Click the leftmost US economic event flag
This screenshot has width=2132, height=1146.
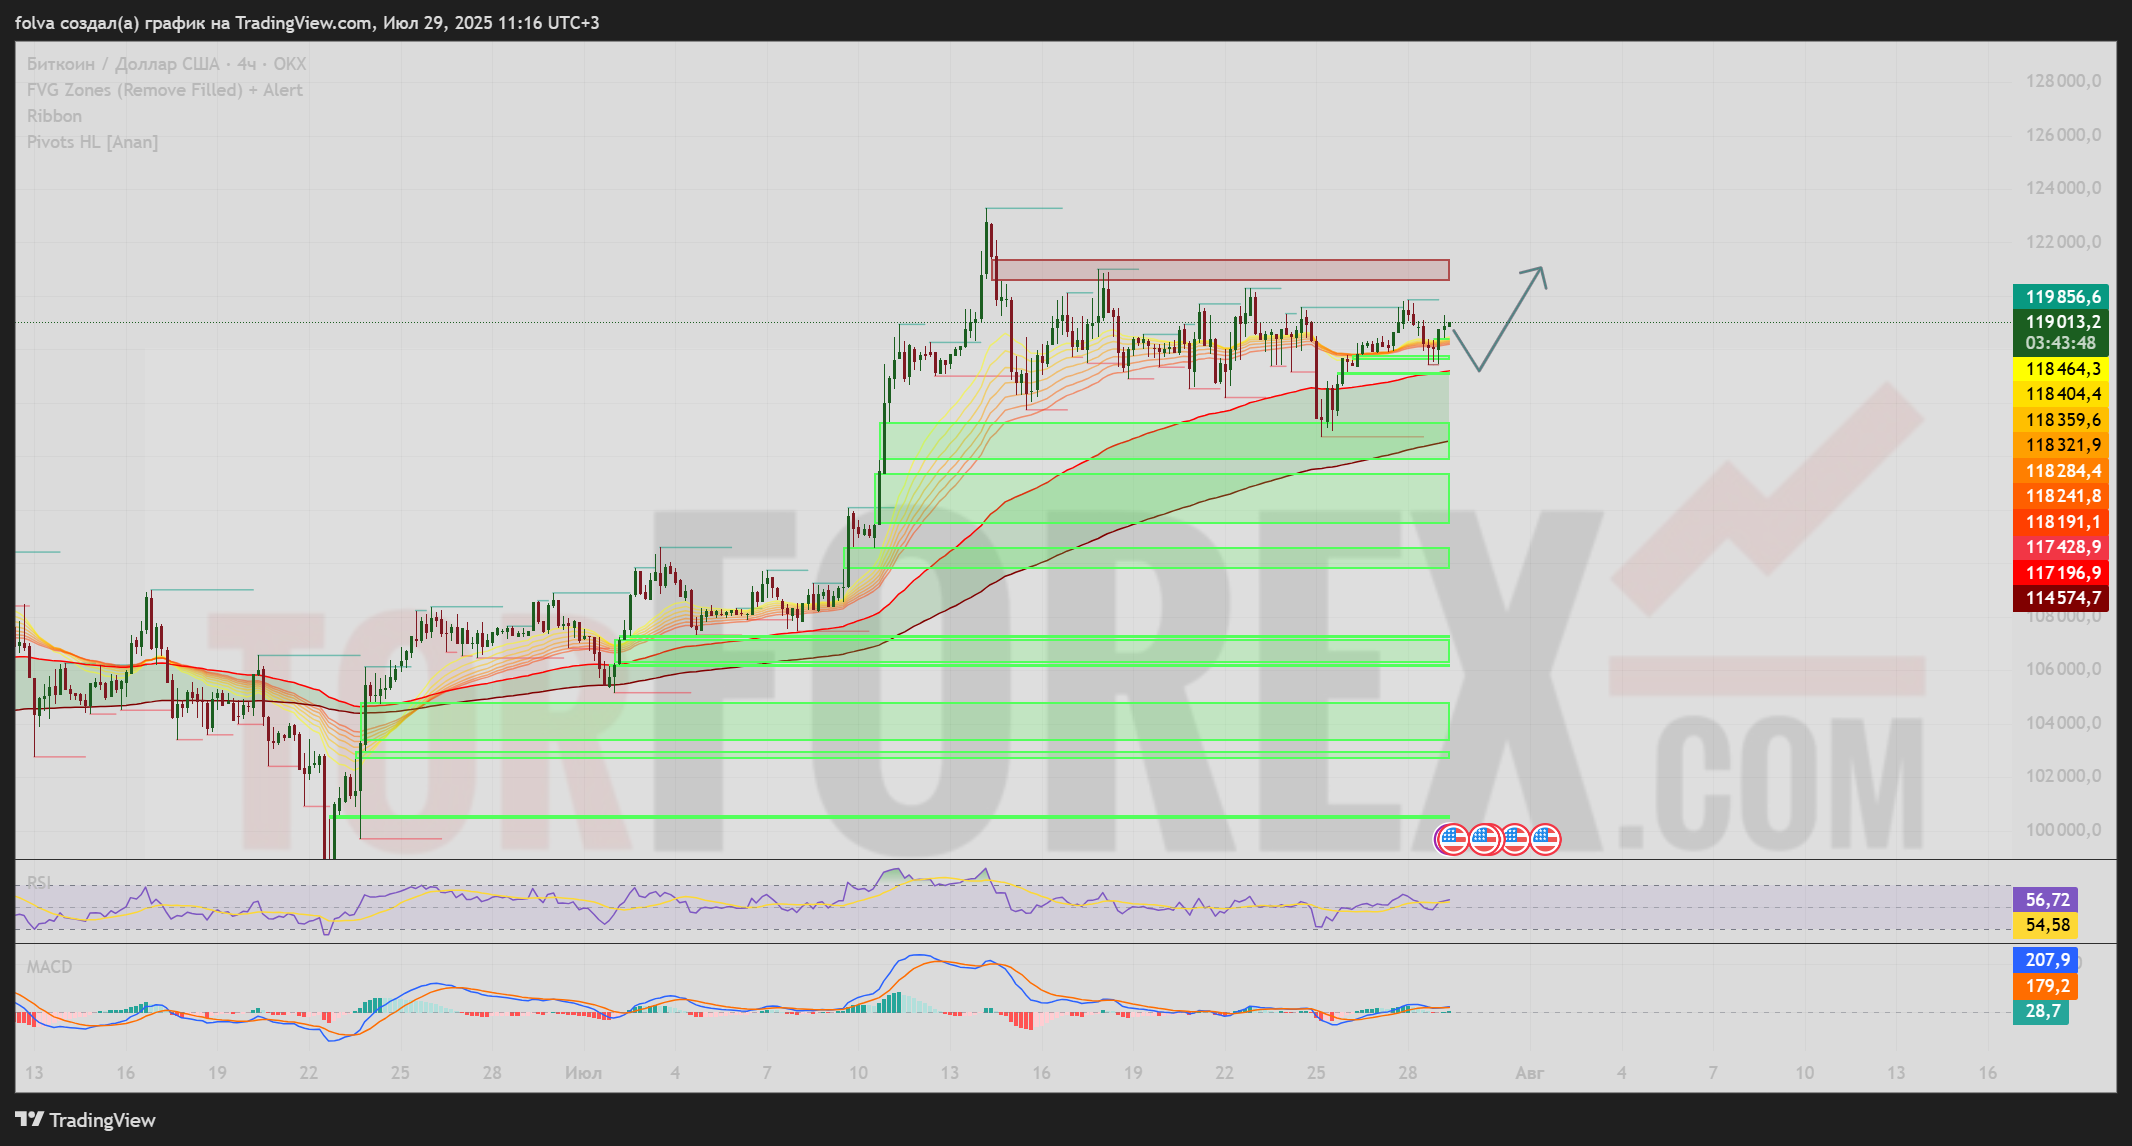(x=1451, y=839)
